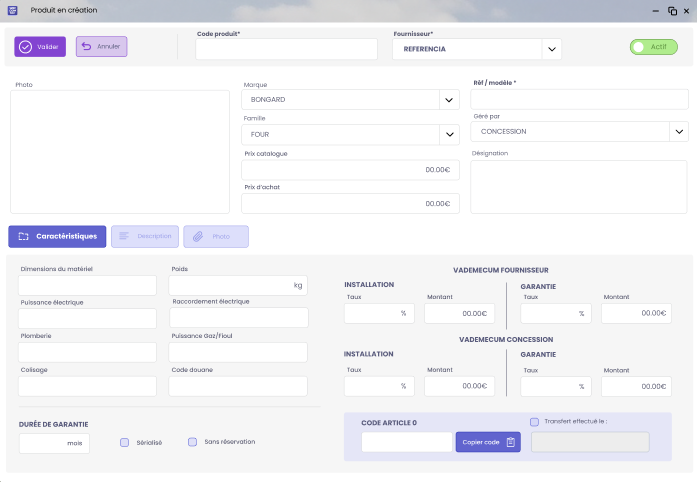Image resolution: width=697 pixels, height=482 pixels.
Task: Open the Description tab
Action: coord(145,236)
